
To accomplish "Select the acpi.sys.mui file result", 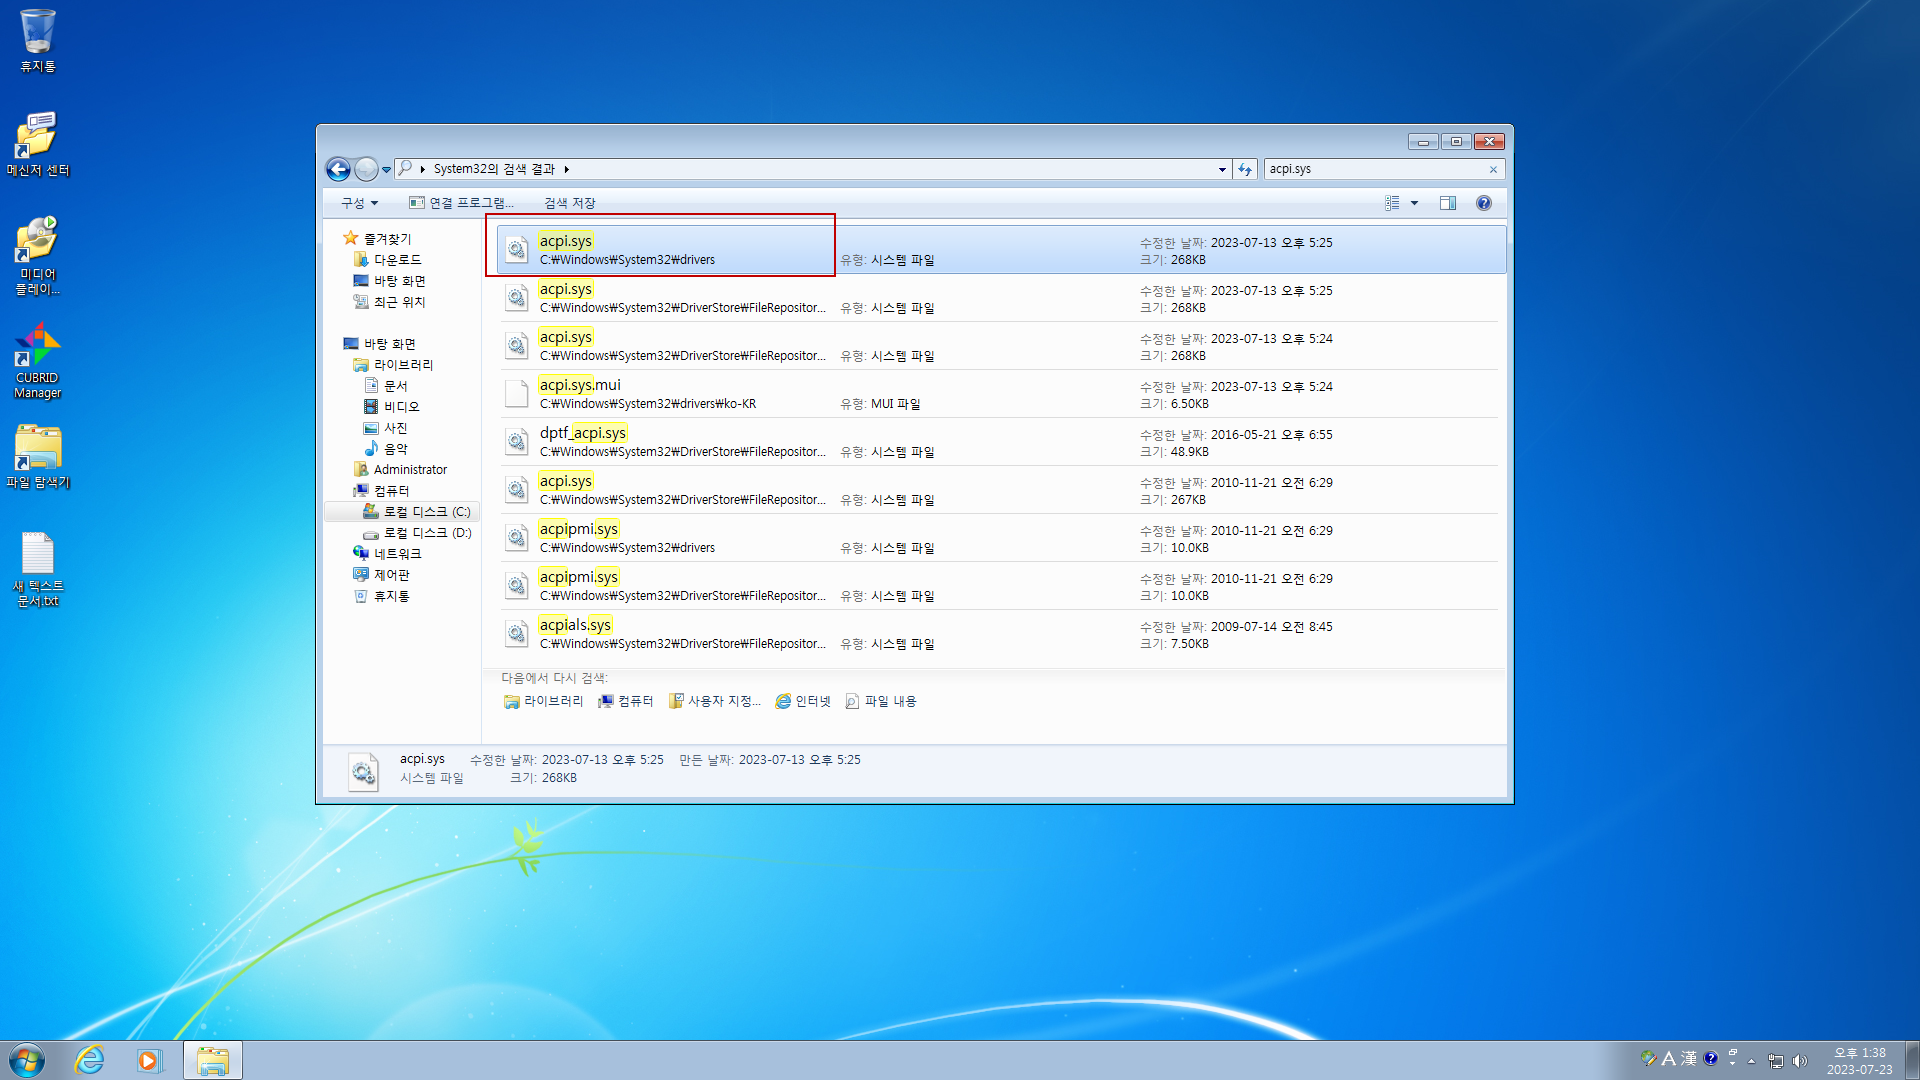I will pyautogui.click(x=580, y=385).
